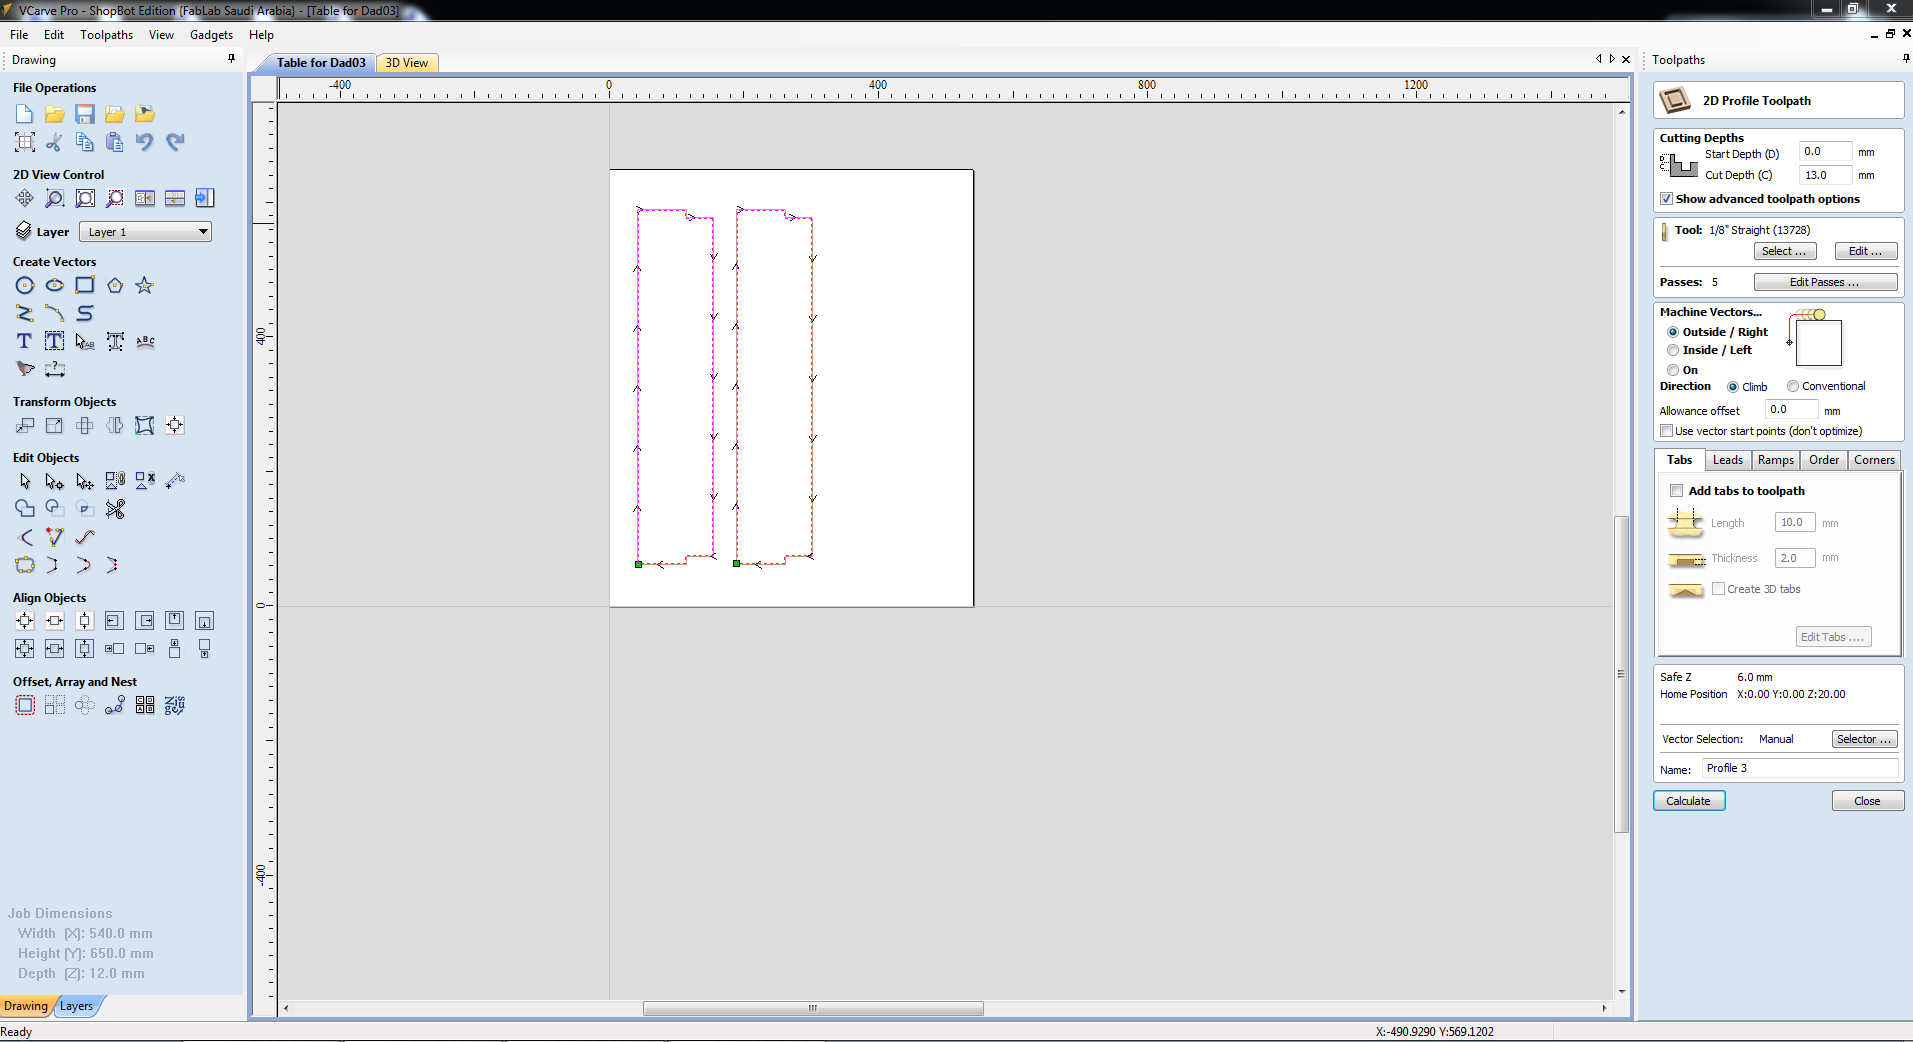This screenshot has width=1913, height=1042.
Task: Click the Selector ... button
Action: click(1864, 739)
